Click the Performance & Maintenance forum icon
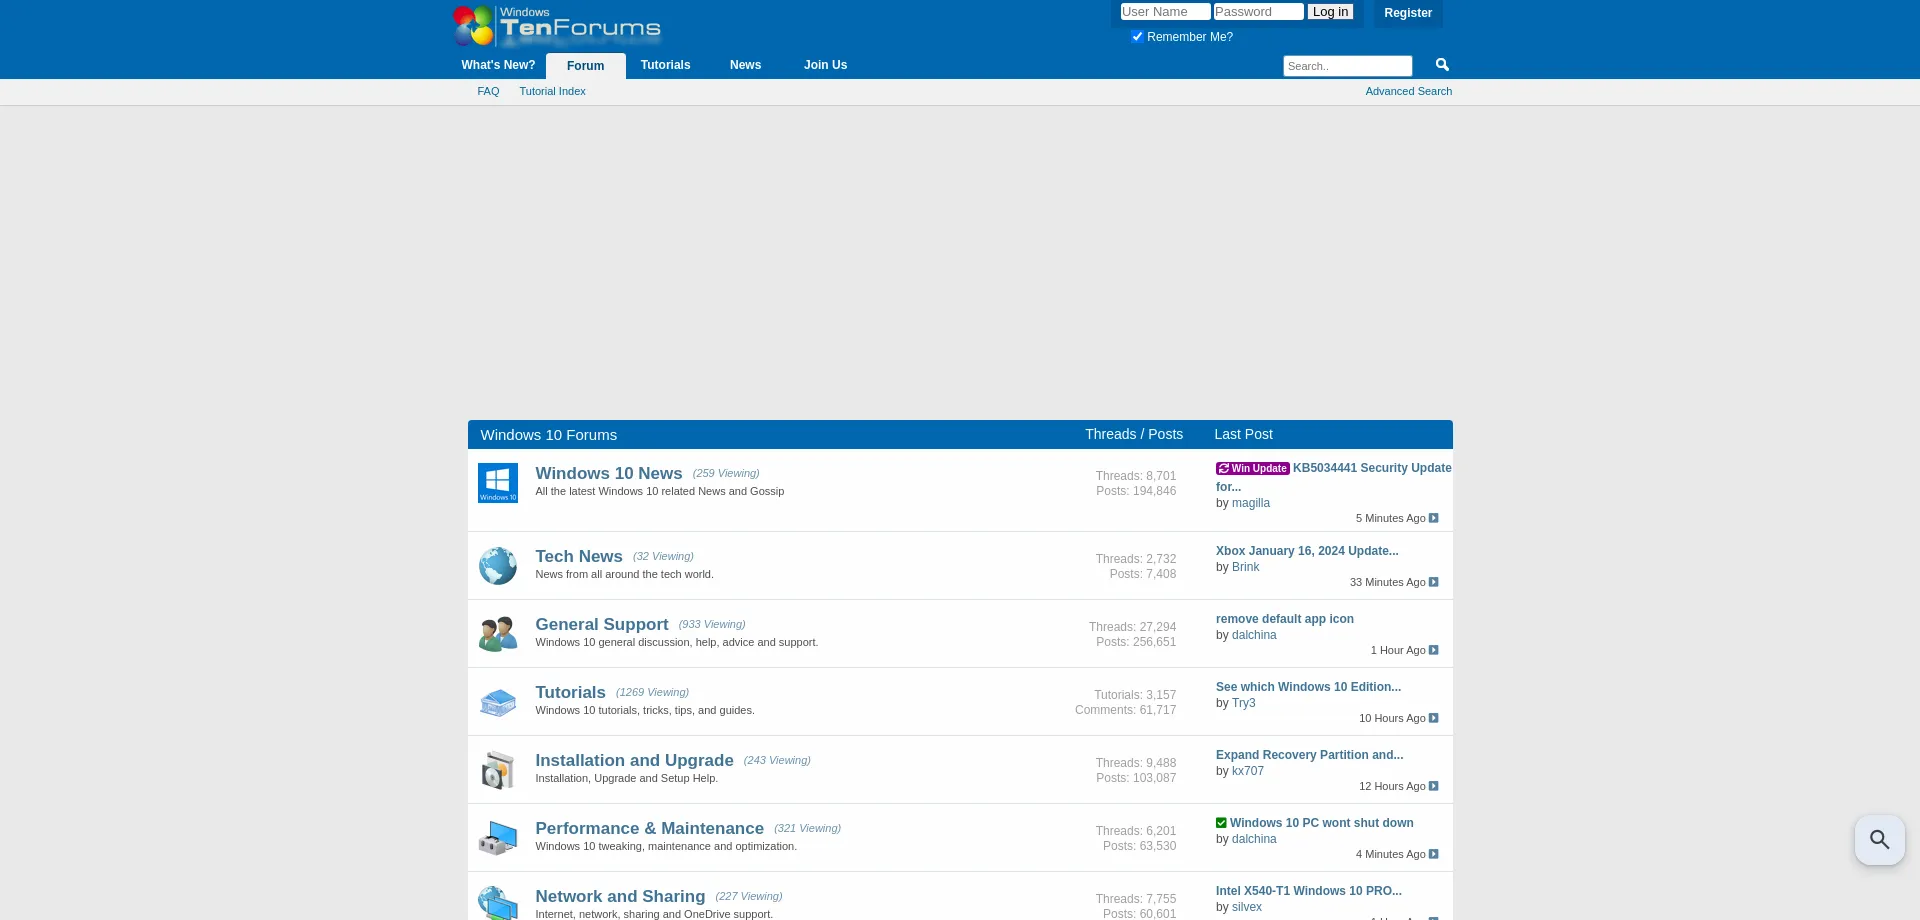Viewport: 1920px width, 920px height. click(497, 837)
